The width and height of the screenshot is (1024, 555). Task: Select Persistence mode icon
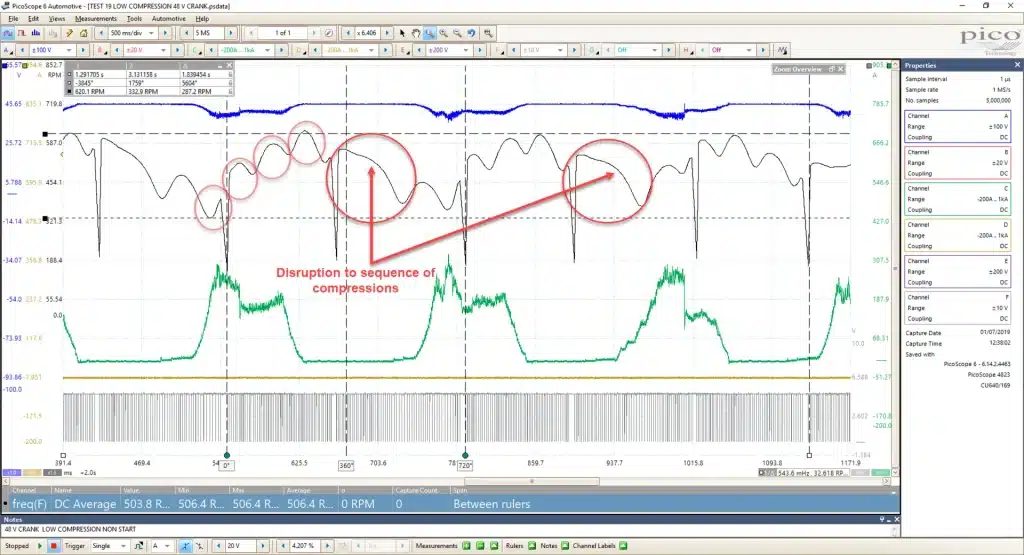22,33
